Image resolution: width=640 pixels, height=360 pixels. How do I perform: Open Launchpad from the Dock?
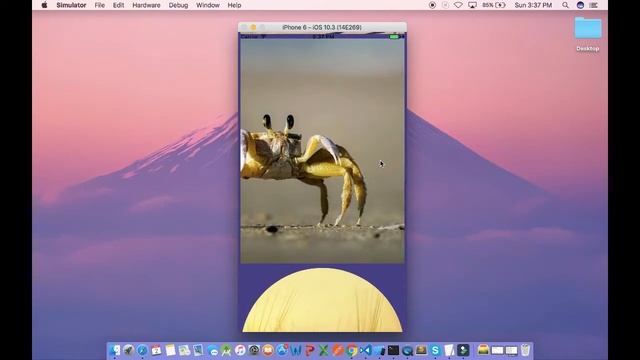pyautogui.click(x=129, y=350)
